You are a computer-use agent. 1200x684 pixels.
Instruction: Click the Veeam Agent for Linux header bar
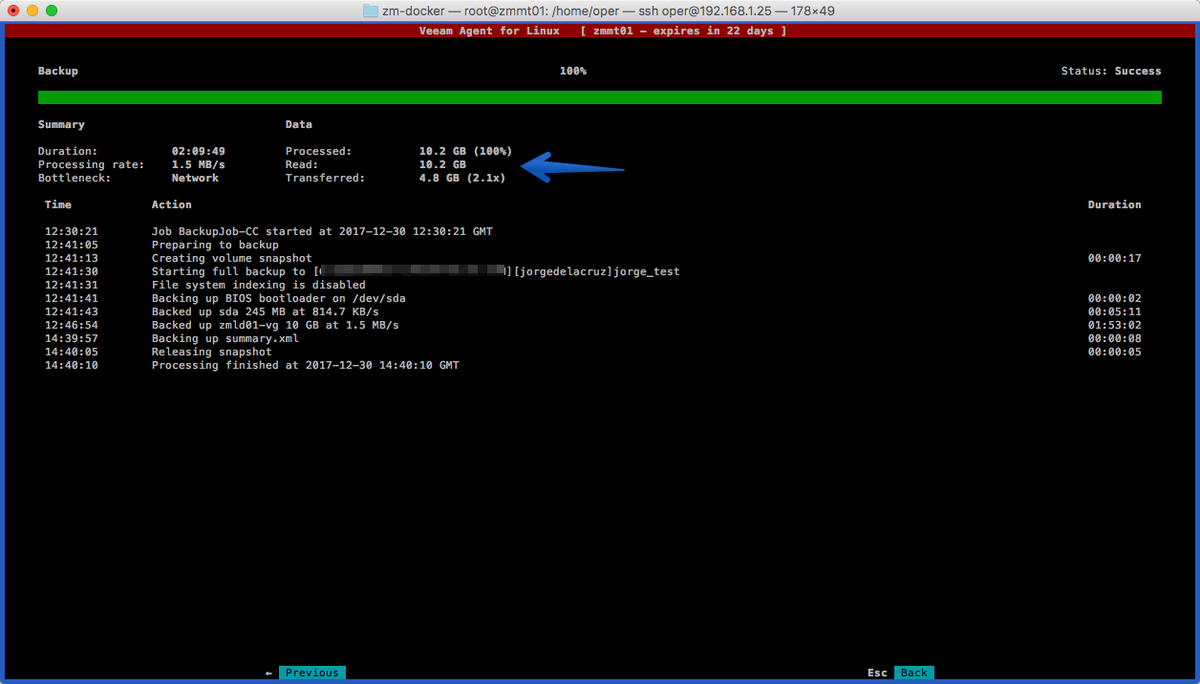pyautogui.click(x=600, y=31)
